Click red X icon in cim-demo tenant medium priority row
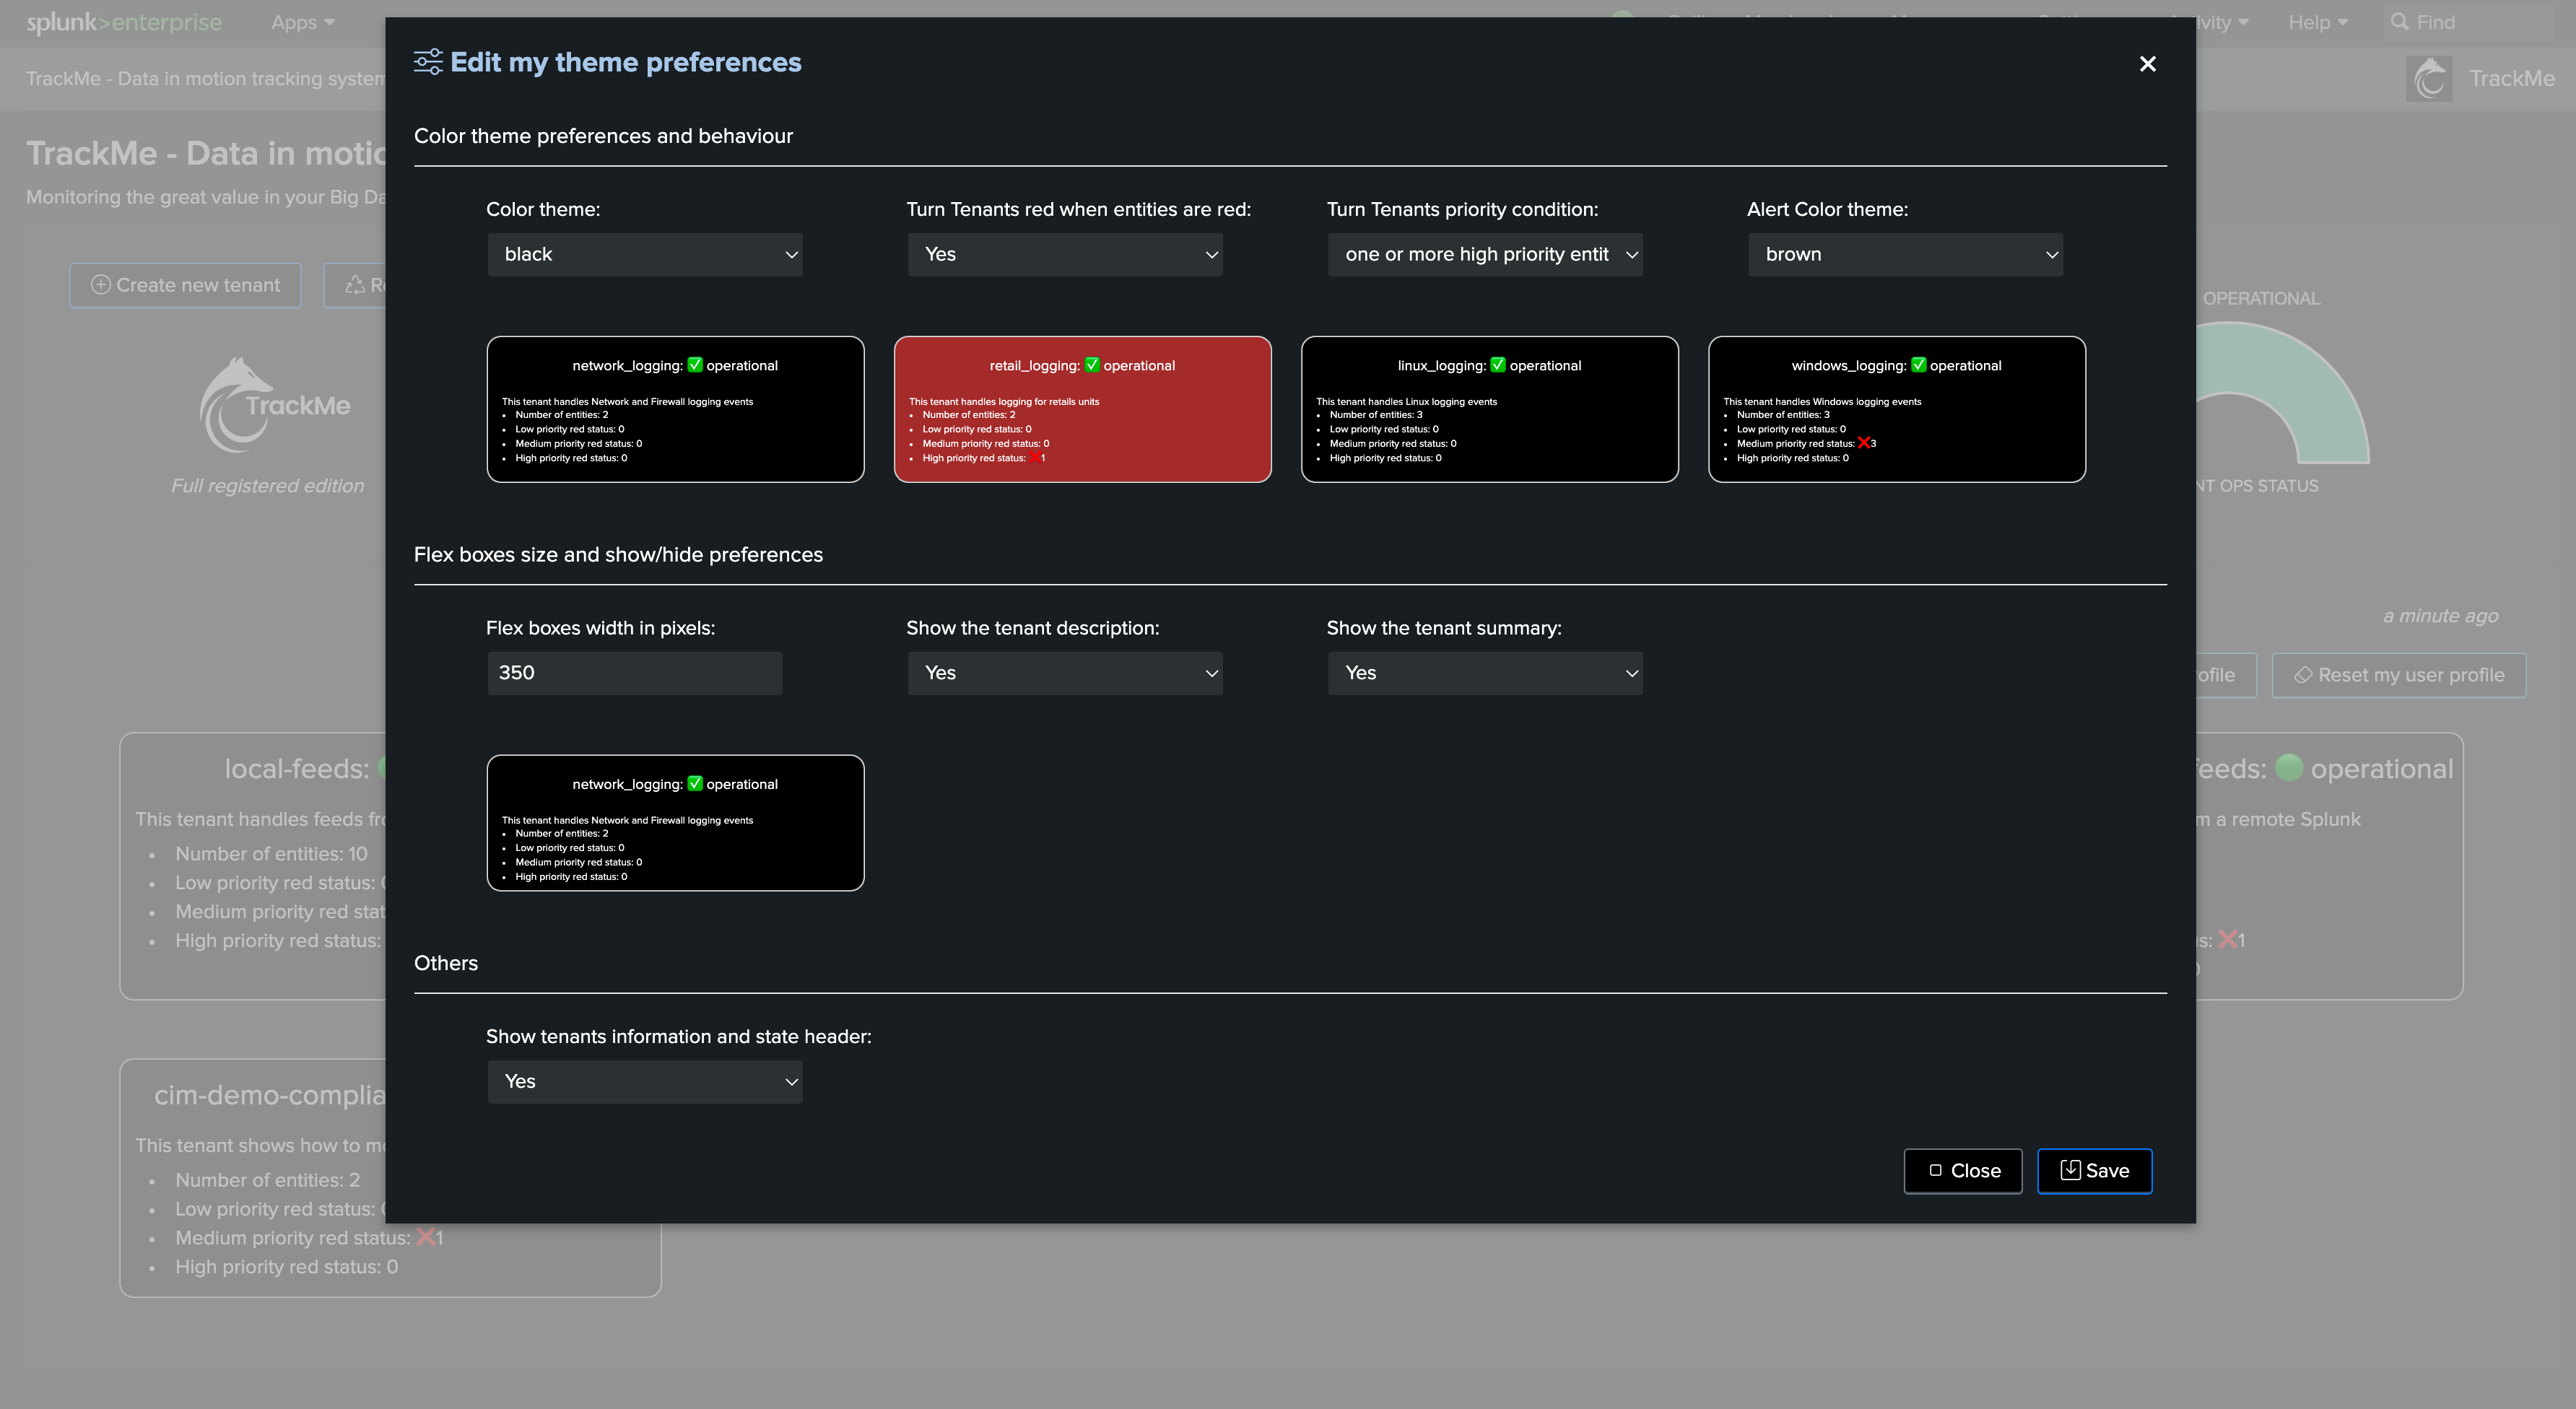Screen dimensions: 2576x1409 [x=426, y=1237]
